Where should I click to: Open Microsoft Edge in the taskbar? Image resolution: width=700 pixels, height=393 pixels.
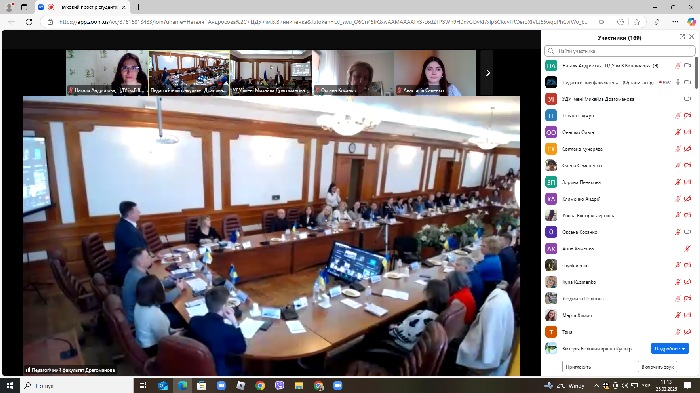coord(182,385)
